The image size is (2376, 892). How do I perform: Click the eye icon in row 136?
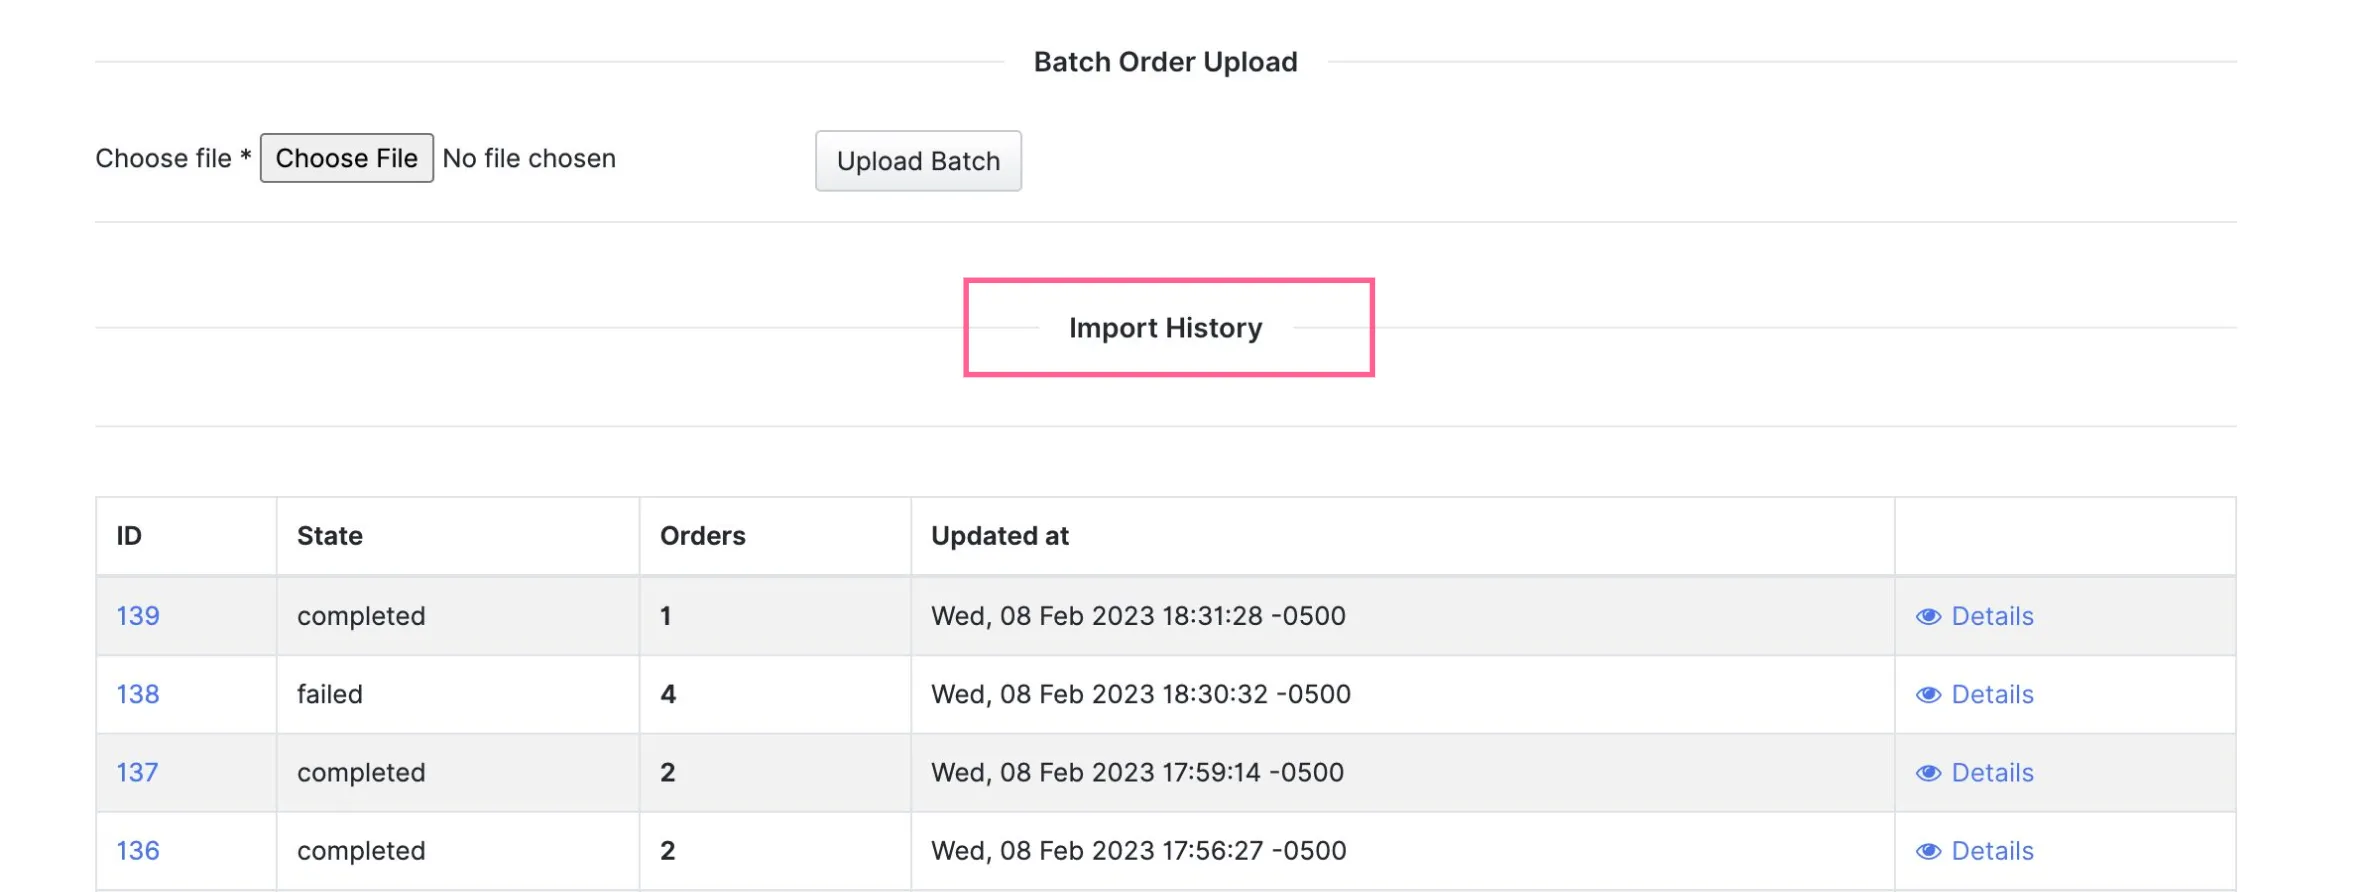(x=1928, y=851)
